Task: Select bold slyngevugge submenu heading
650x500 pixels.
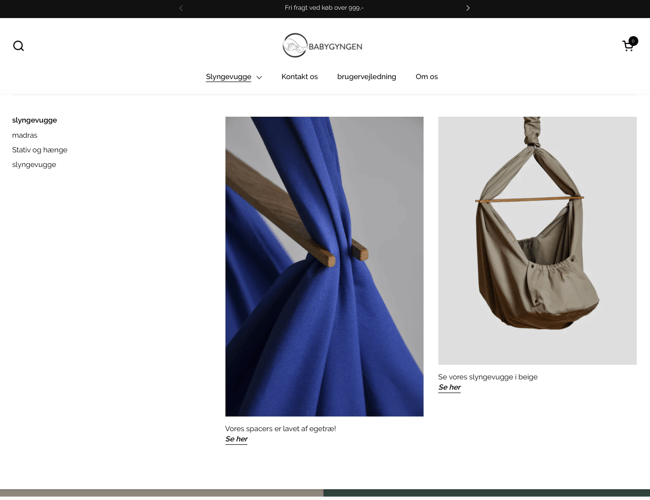Action: pyautogui.click(x=34, y=120)
